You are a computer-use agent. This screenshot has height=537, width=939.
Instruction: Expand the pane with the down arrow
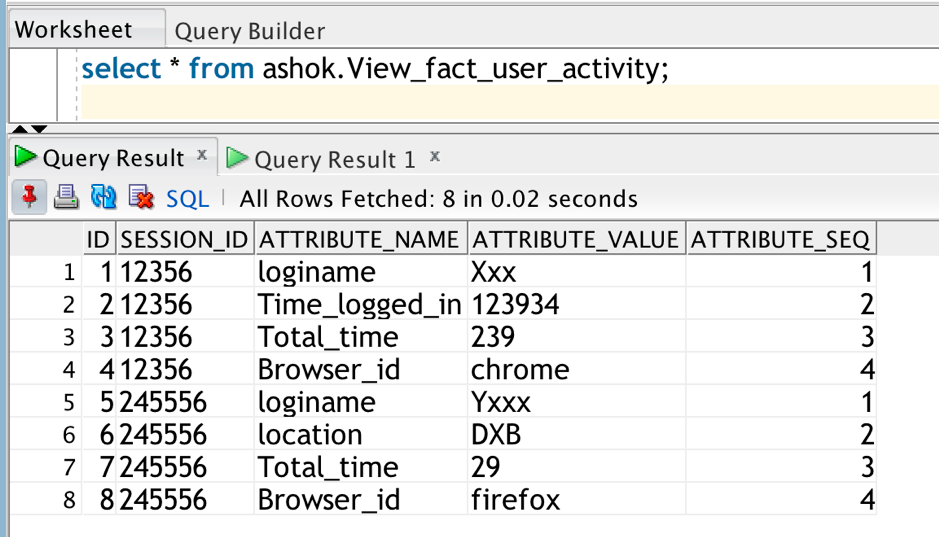tap(39, 129)
